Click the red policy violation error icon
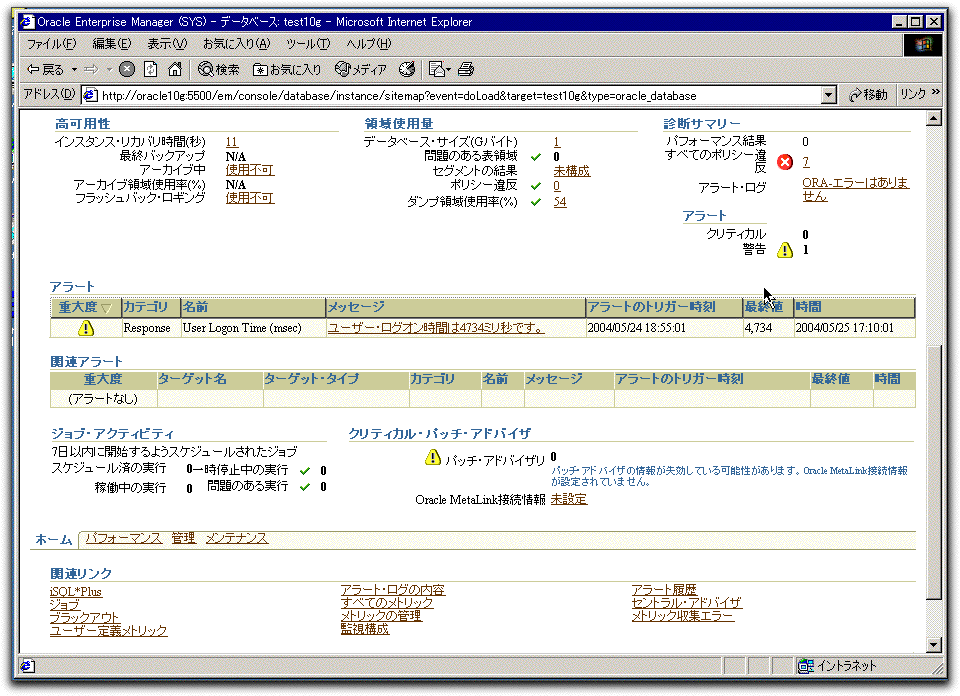 785,162
